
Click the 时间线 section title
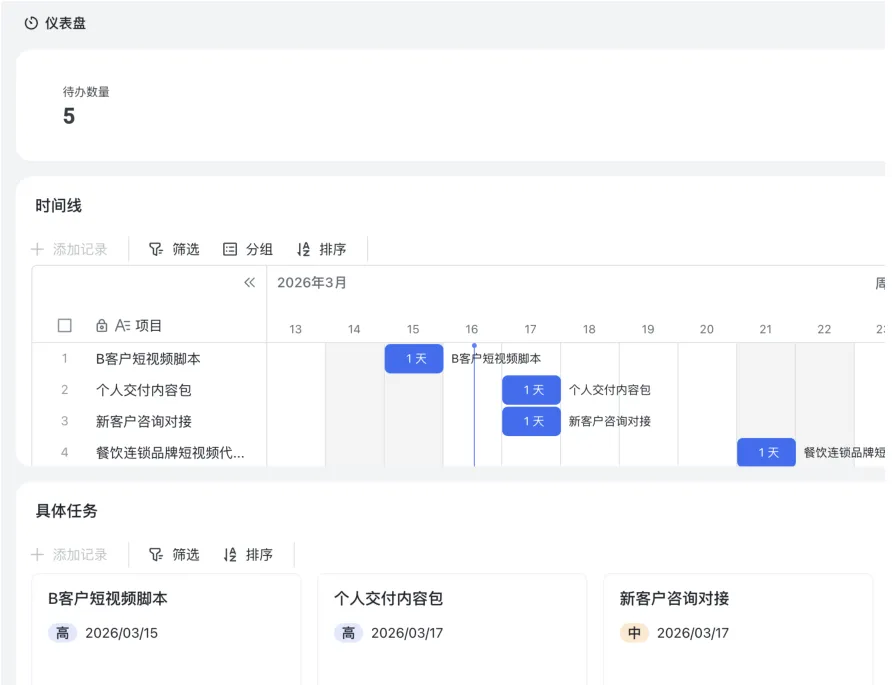[x=59, y=205]
